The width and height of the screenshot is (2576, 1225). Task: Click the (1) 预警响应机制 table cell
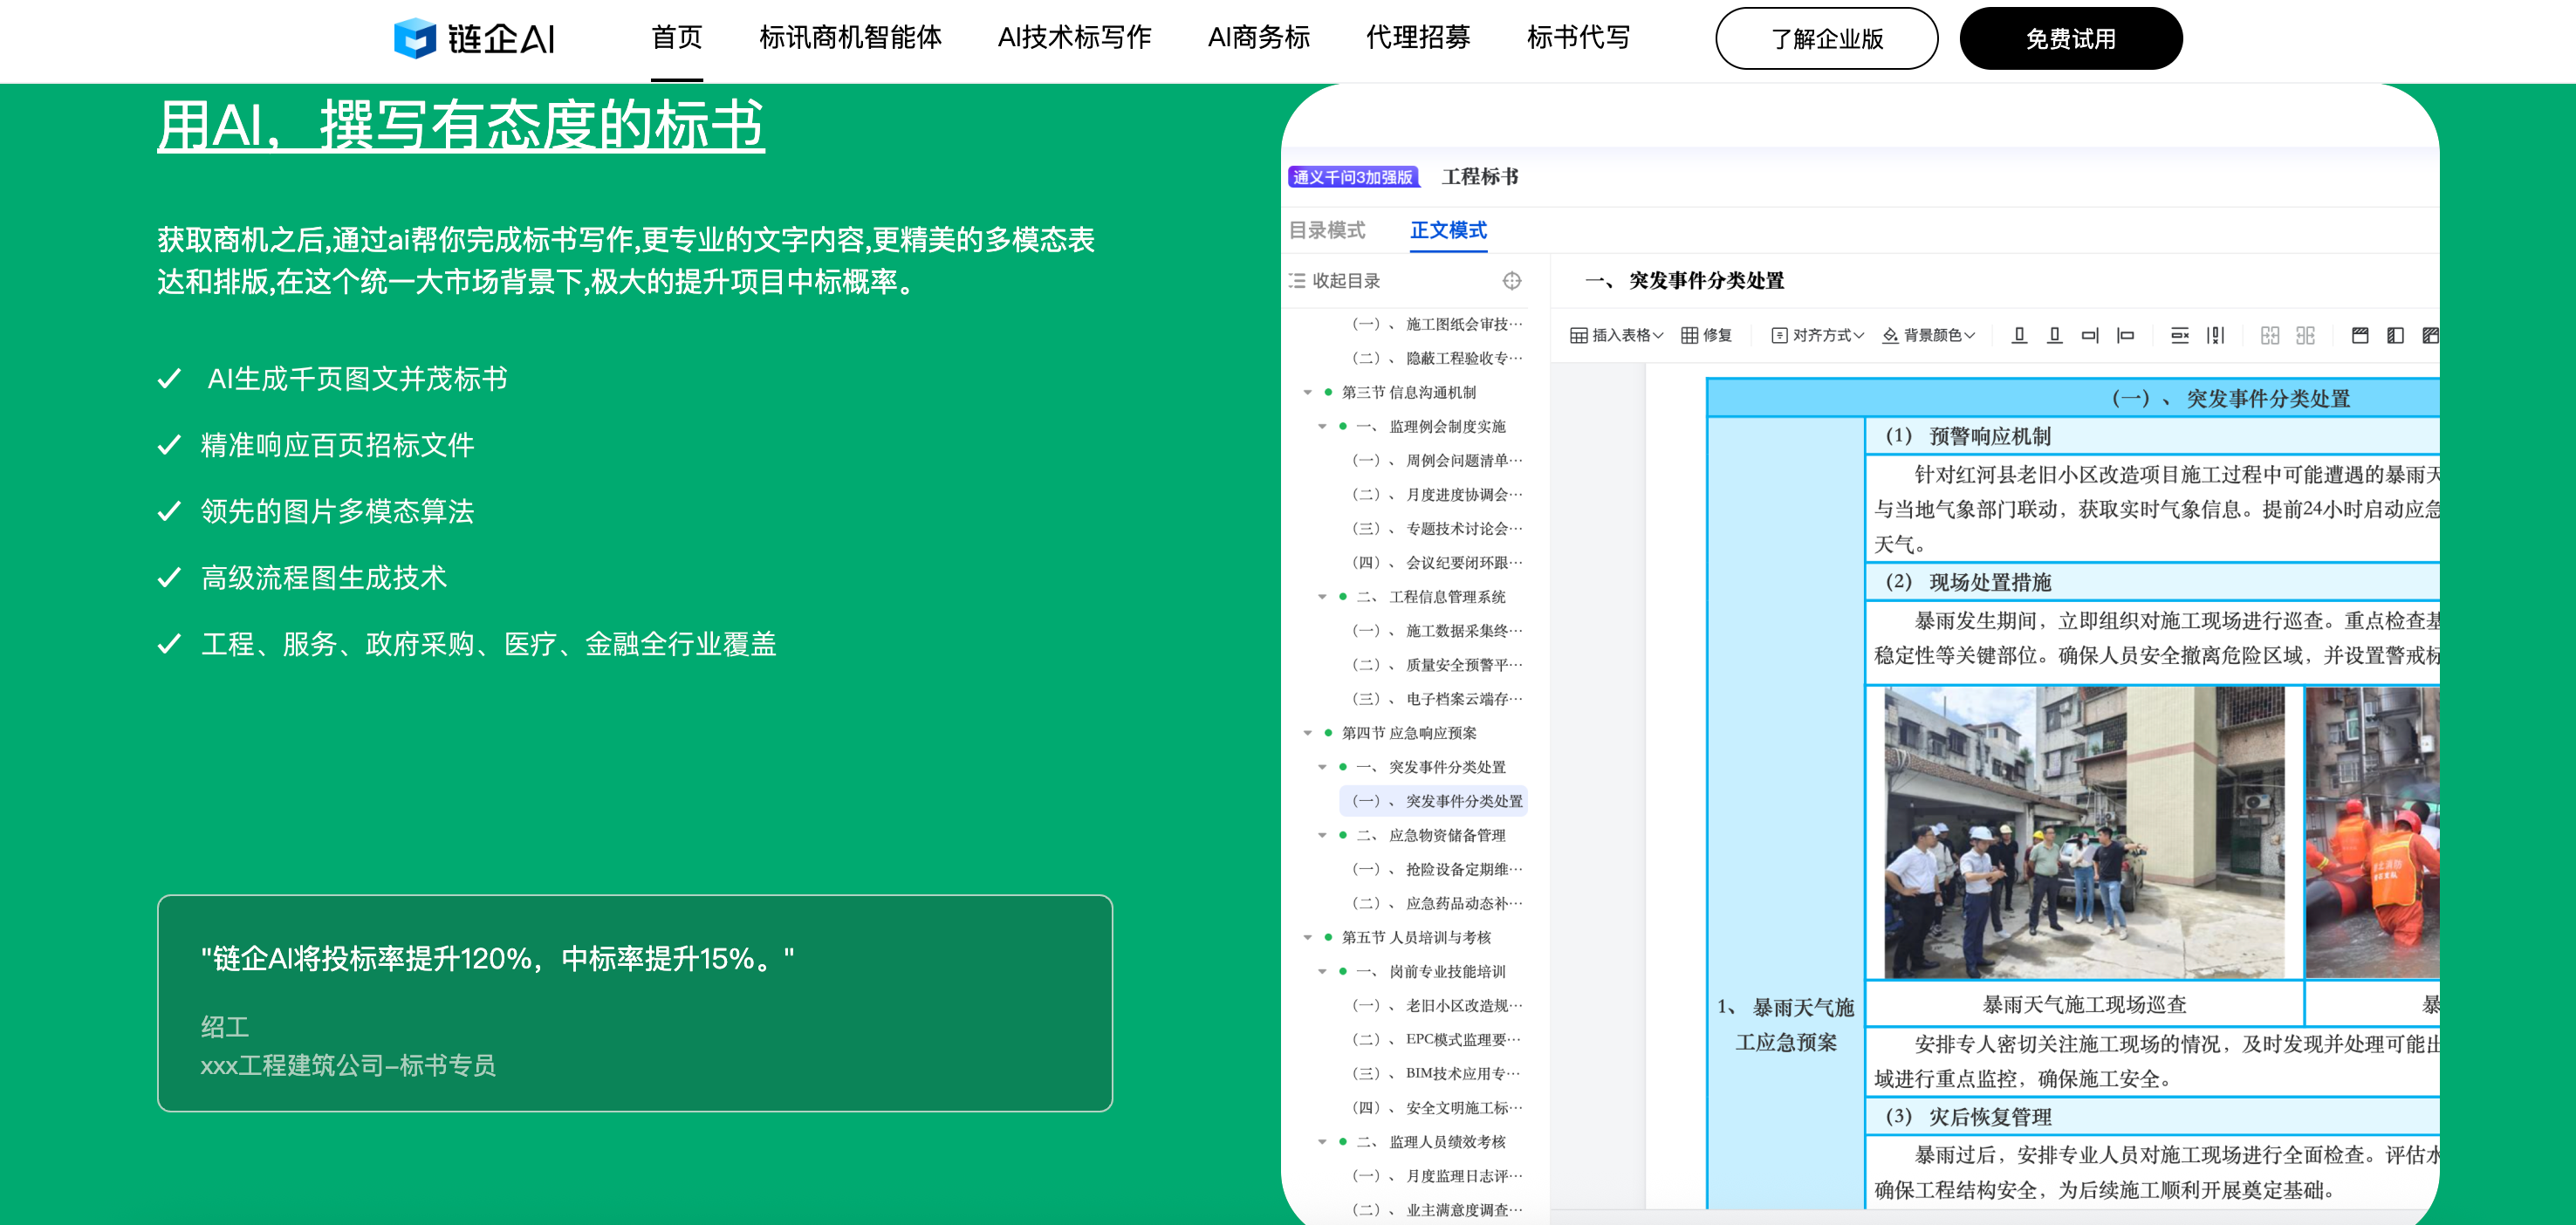coord(2152,436)
